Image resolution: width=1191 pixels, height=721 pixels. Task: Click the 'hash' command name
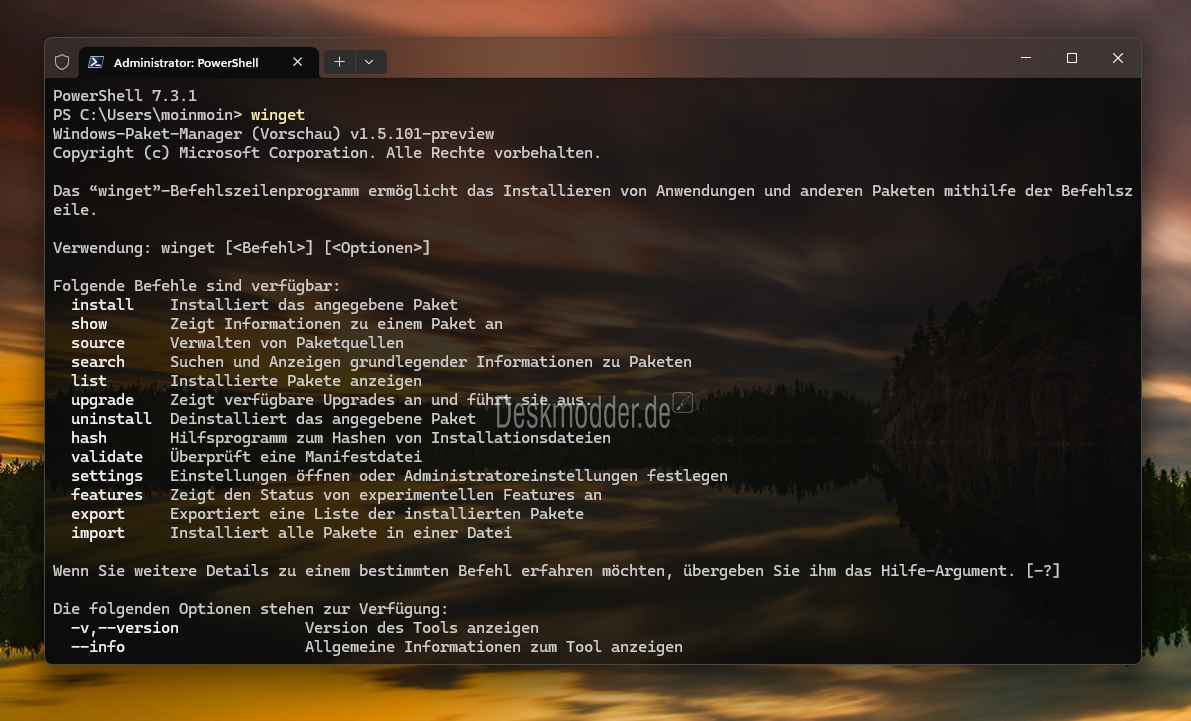[x=89, y=438]
